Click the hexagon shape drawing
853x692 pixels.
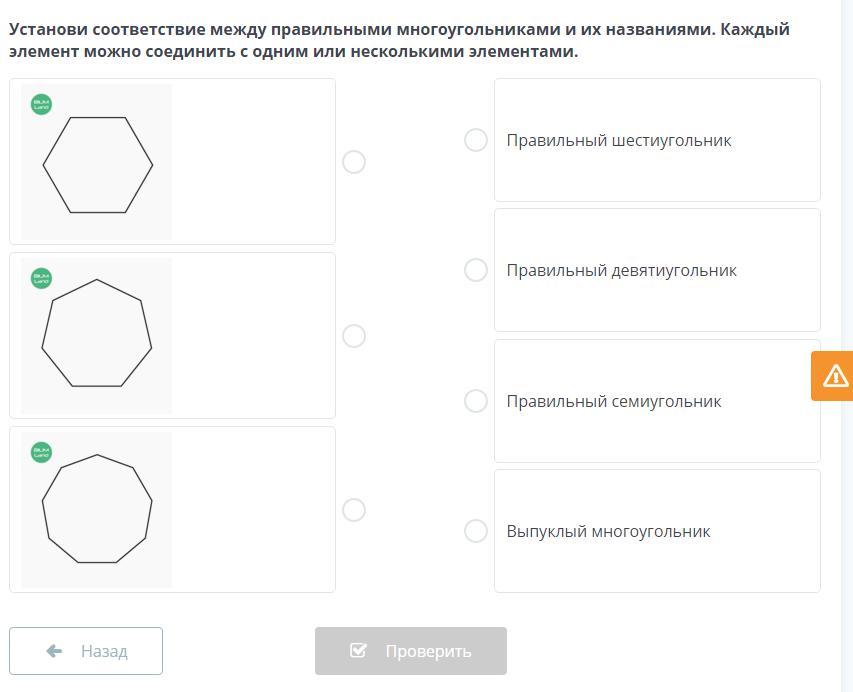[98, 165]
